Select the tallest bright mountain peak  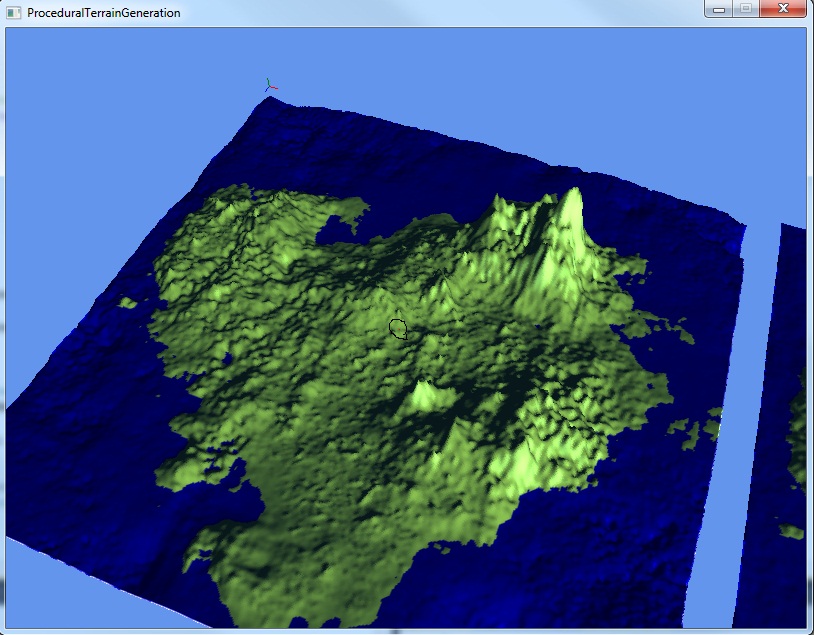571,207
